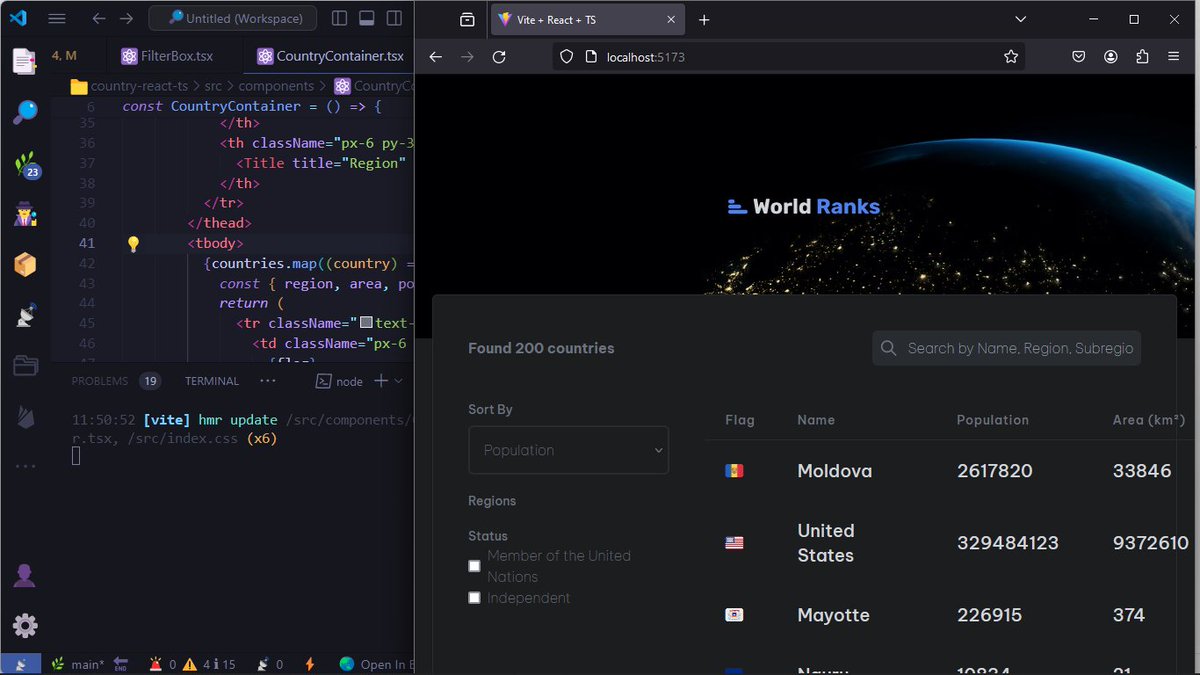Open the Manage gear in VS Code

pyautogui.click(x=24, y=626)
